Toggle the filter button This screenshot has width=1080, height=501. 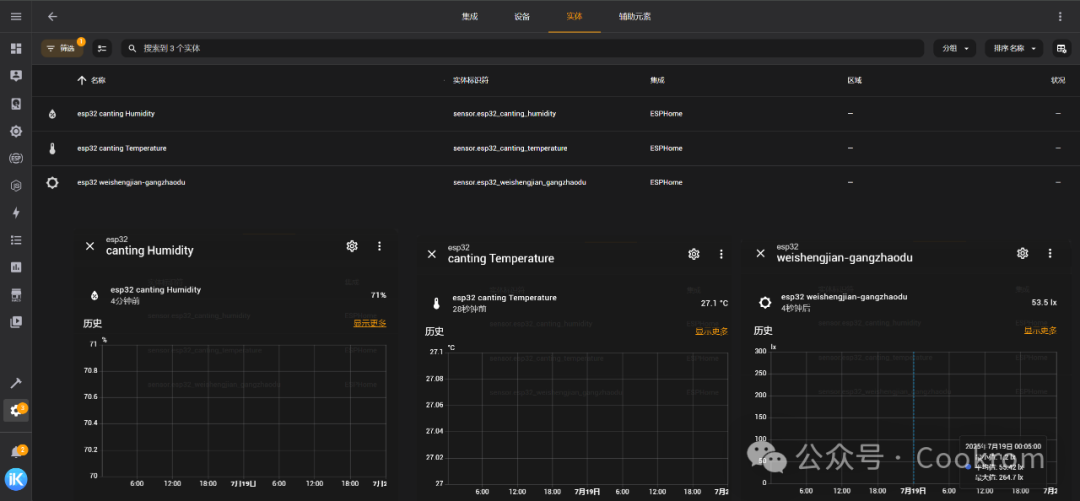pos(61,48)
